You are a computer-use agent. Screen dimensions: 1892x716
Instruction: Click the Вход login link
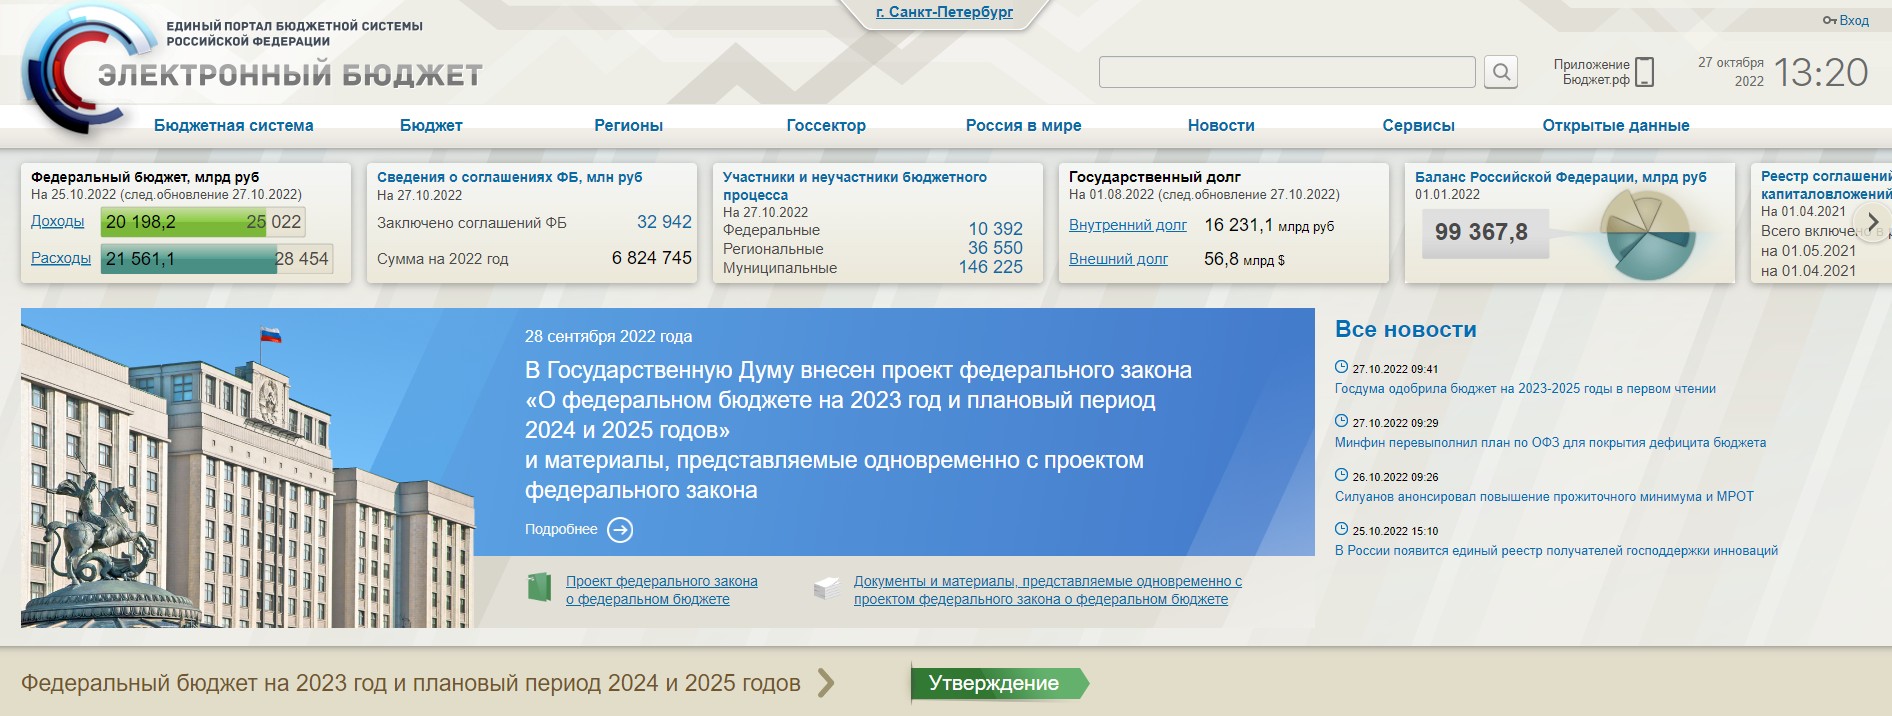pos(1854,20)
